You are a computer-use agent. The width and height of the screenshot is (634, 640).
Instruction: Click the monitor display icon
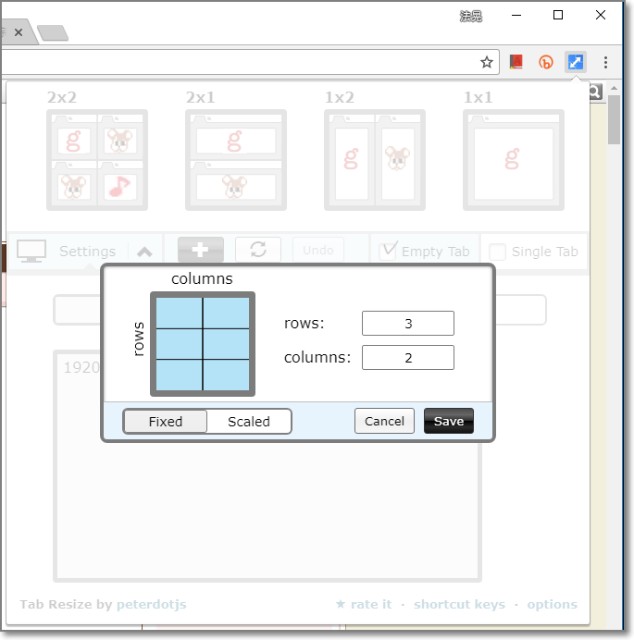pyautogui.click(x=32, y=251)
